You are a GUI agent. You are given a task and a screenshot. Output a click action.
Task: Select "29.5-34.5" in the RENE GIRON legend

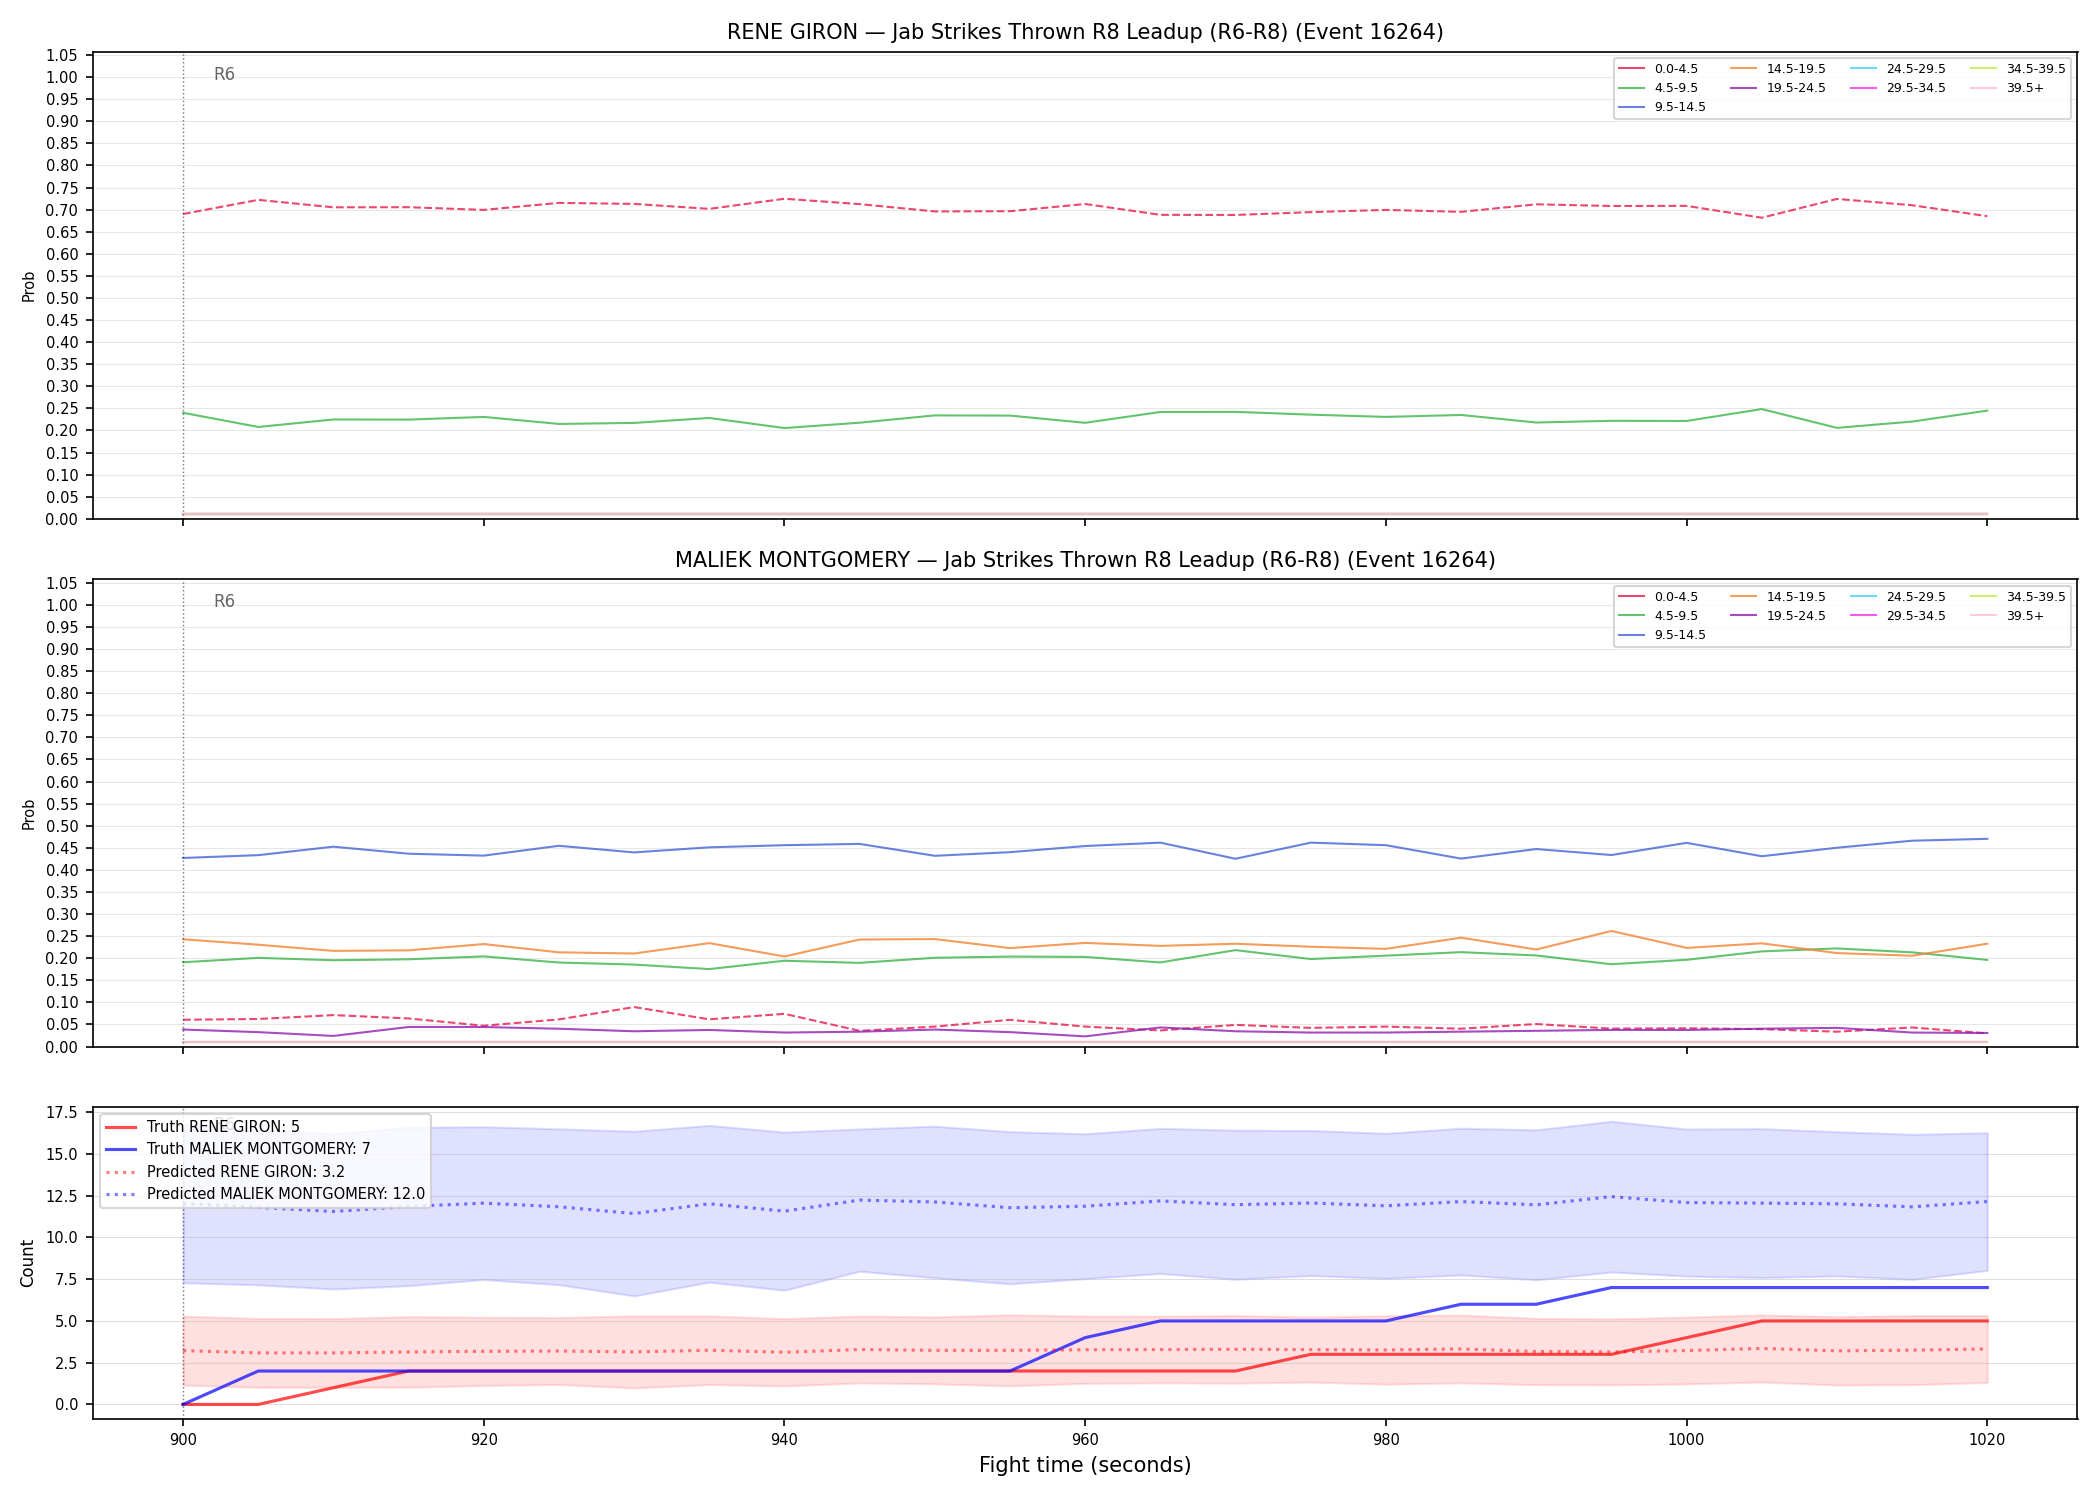point(1916,88)
